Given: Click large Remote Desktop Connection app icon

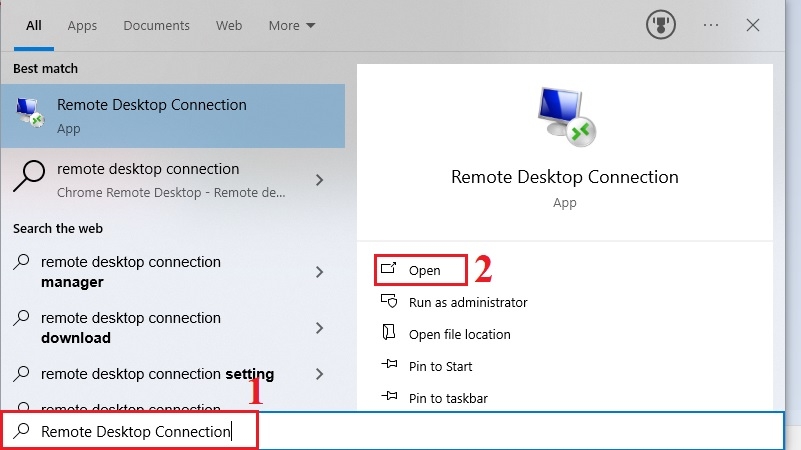Looking at the screenshot, I should pos(566,117).
